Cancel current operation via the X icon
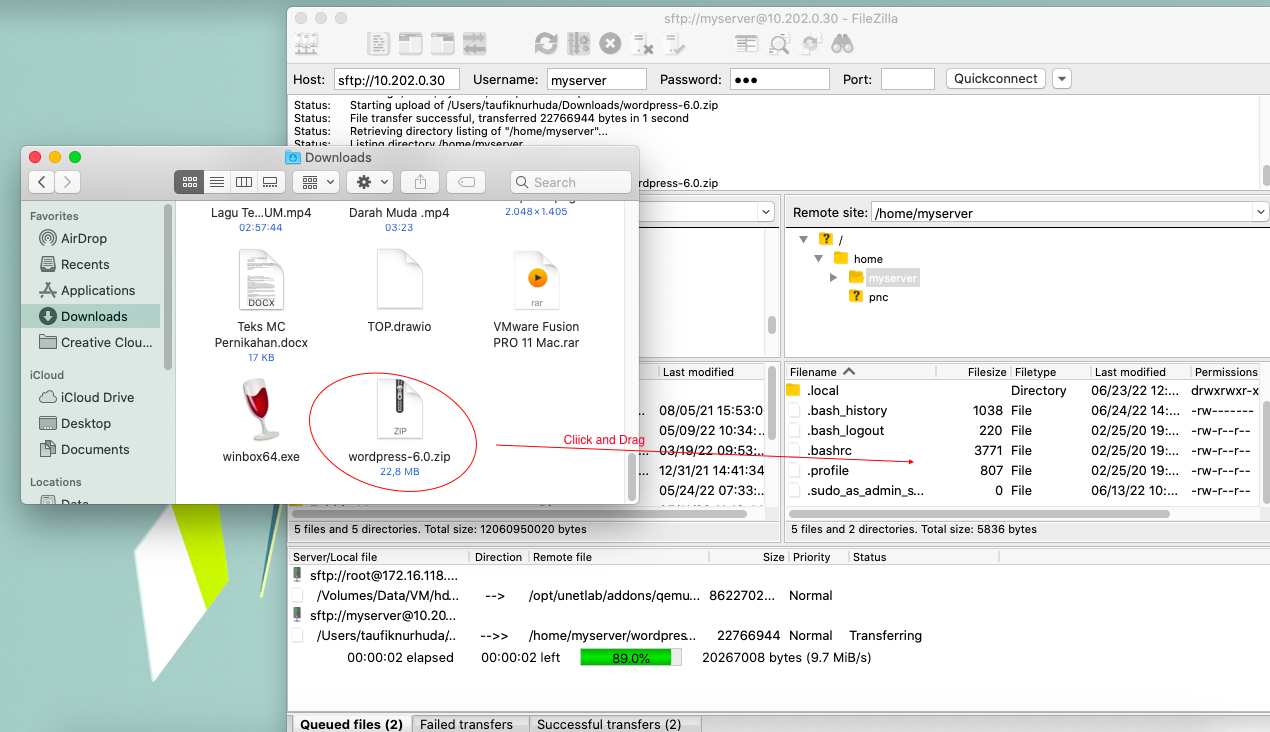The image size is (1270, 732). click(x=610, y=43)
